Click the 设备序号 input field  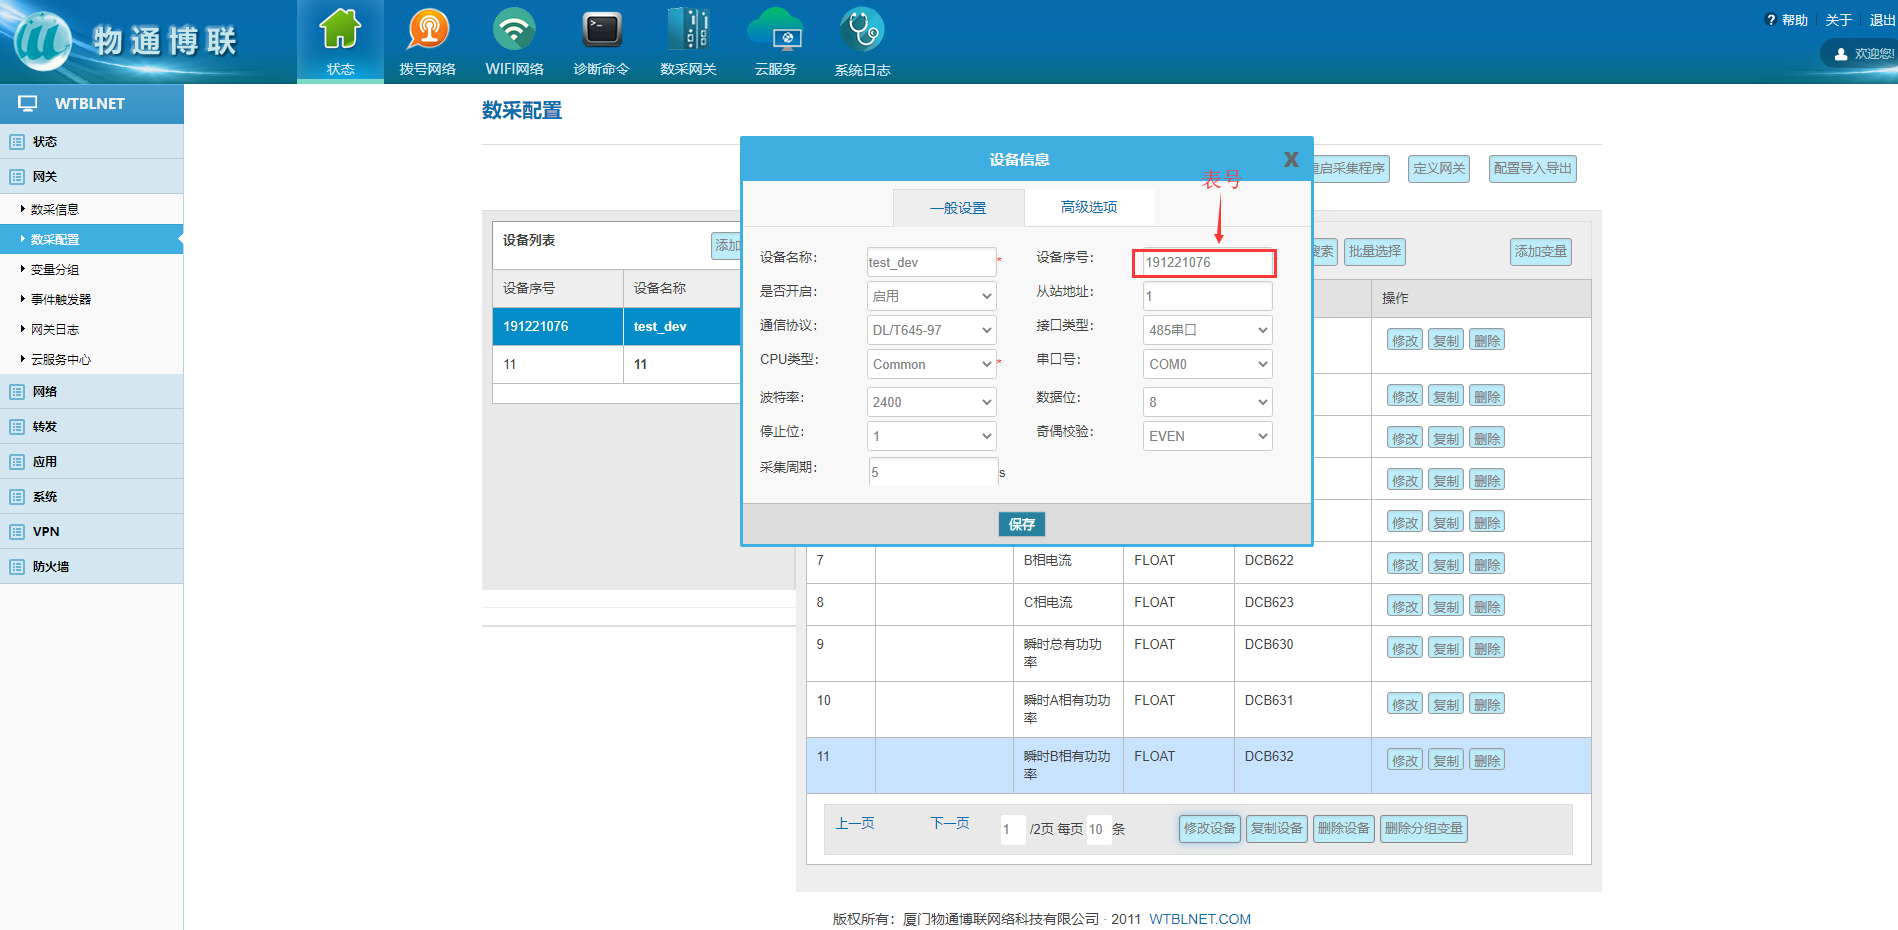point(1205,262)
